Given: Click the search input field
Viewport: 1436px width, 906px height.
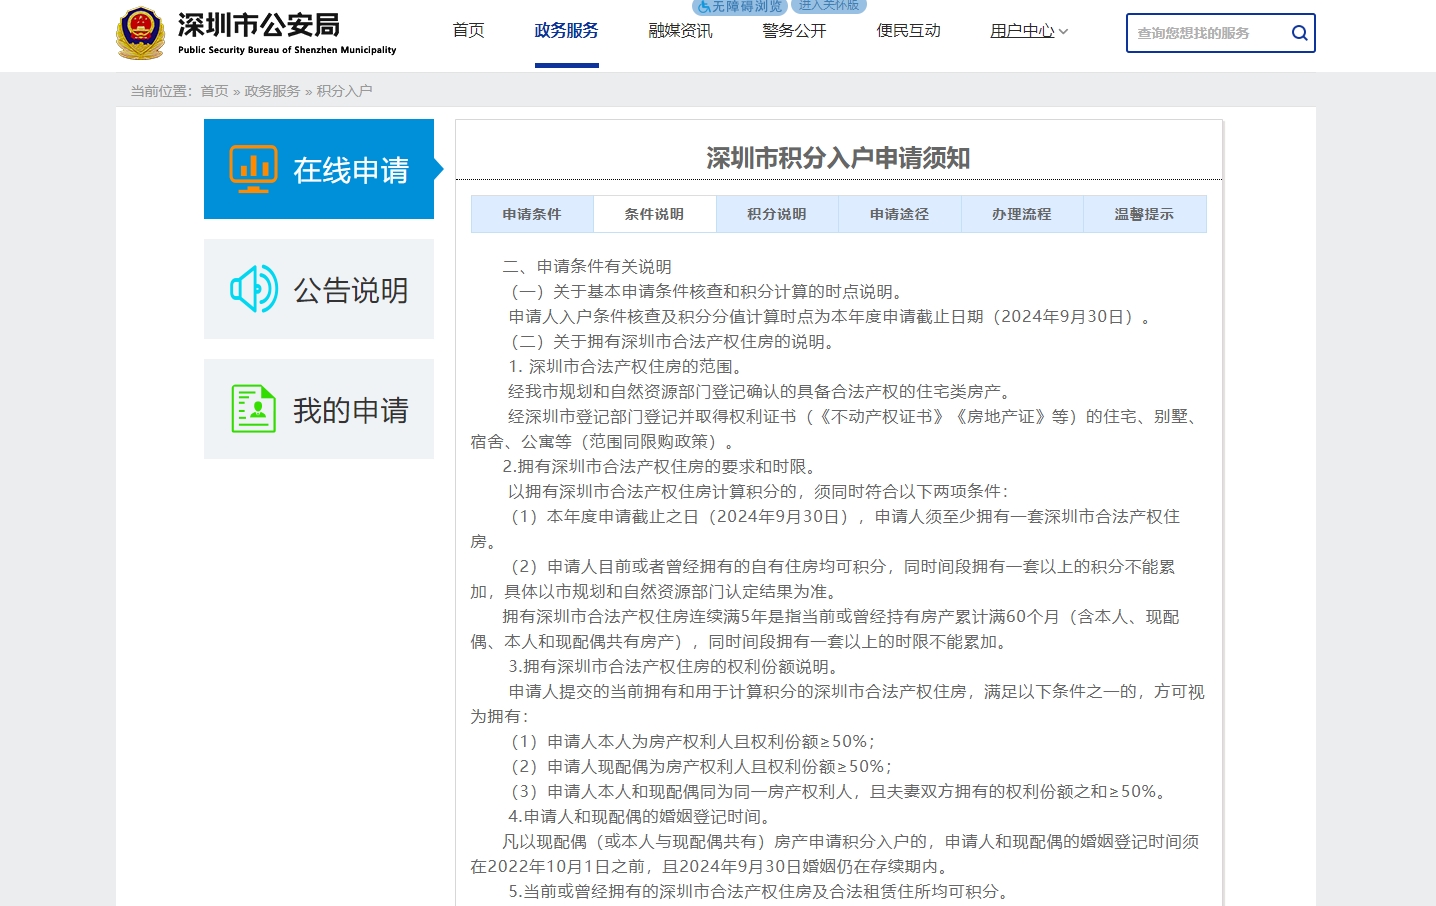Looking at the screenshot, I should [x=1208, y=33].
